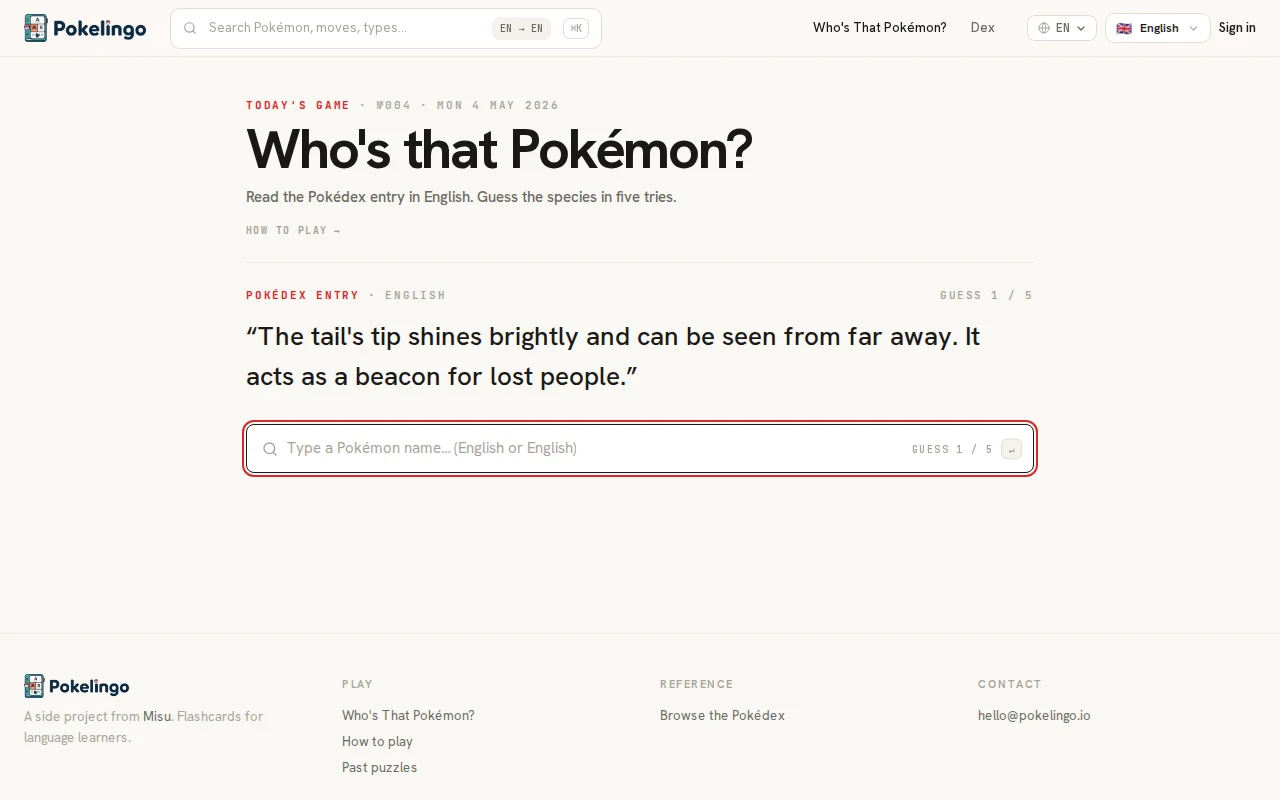Click the POKÉDEX ENTRY label
Screen dimensions: 1280x800
[302, 295]
